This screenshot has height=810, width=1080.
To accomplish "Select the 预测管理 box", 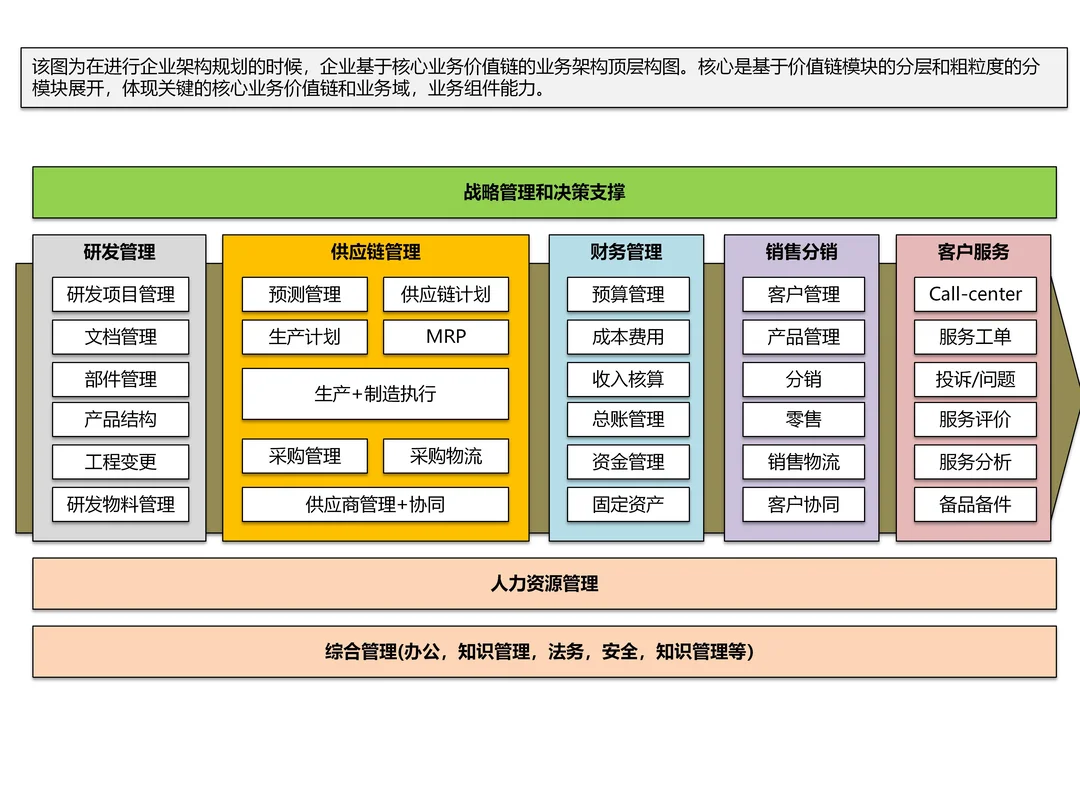I will pos(304,295).
